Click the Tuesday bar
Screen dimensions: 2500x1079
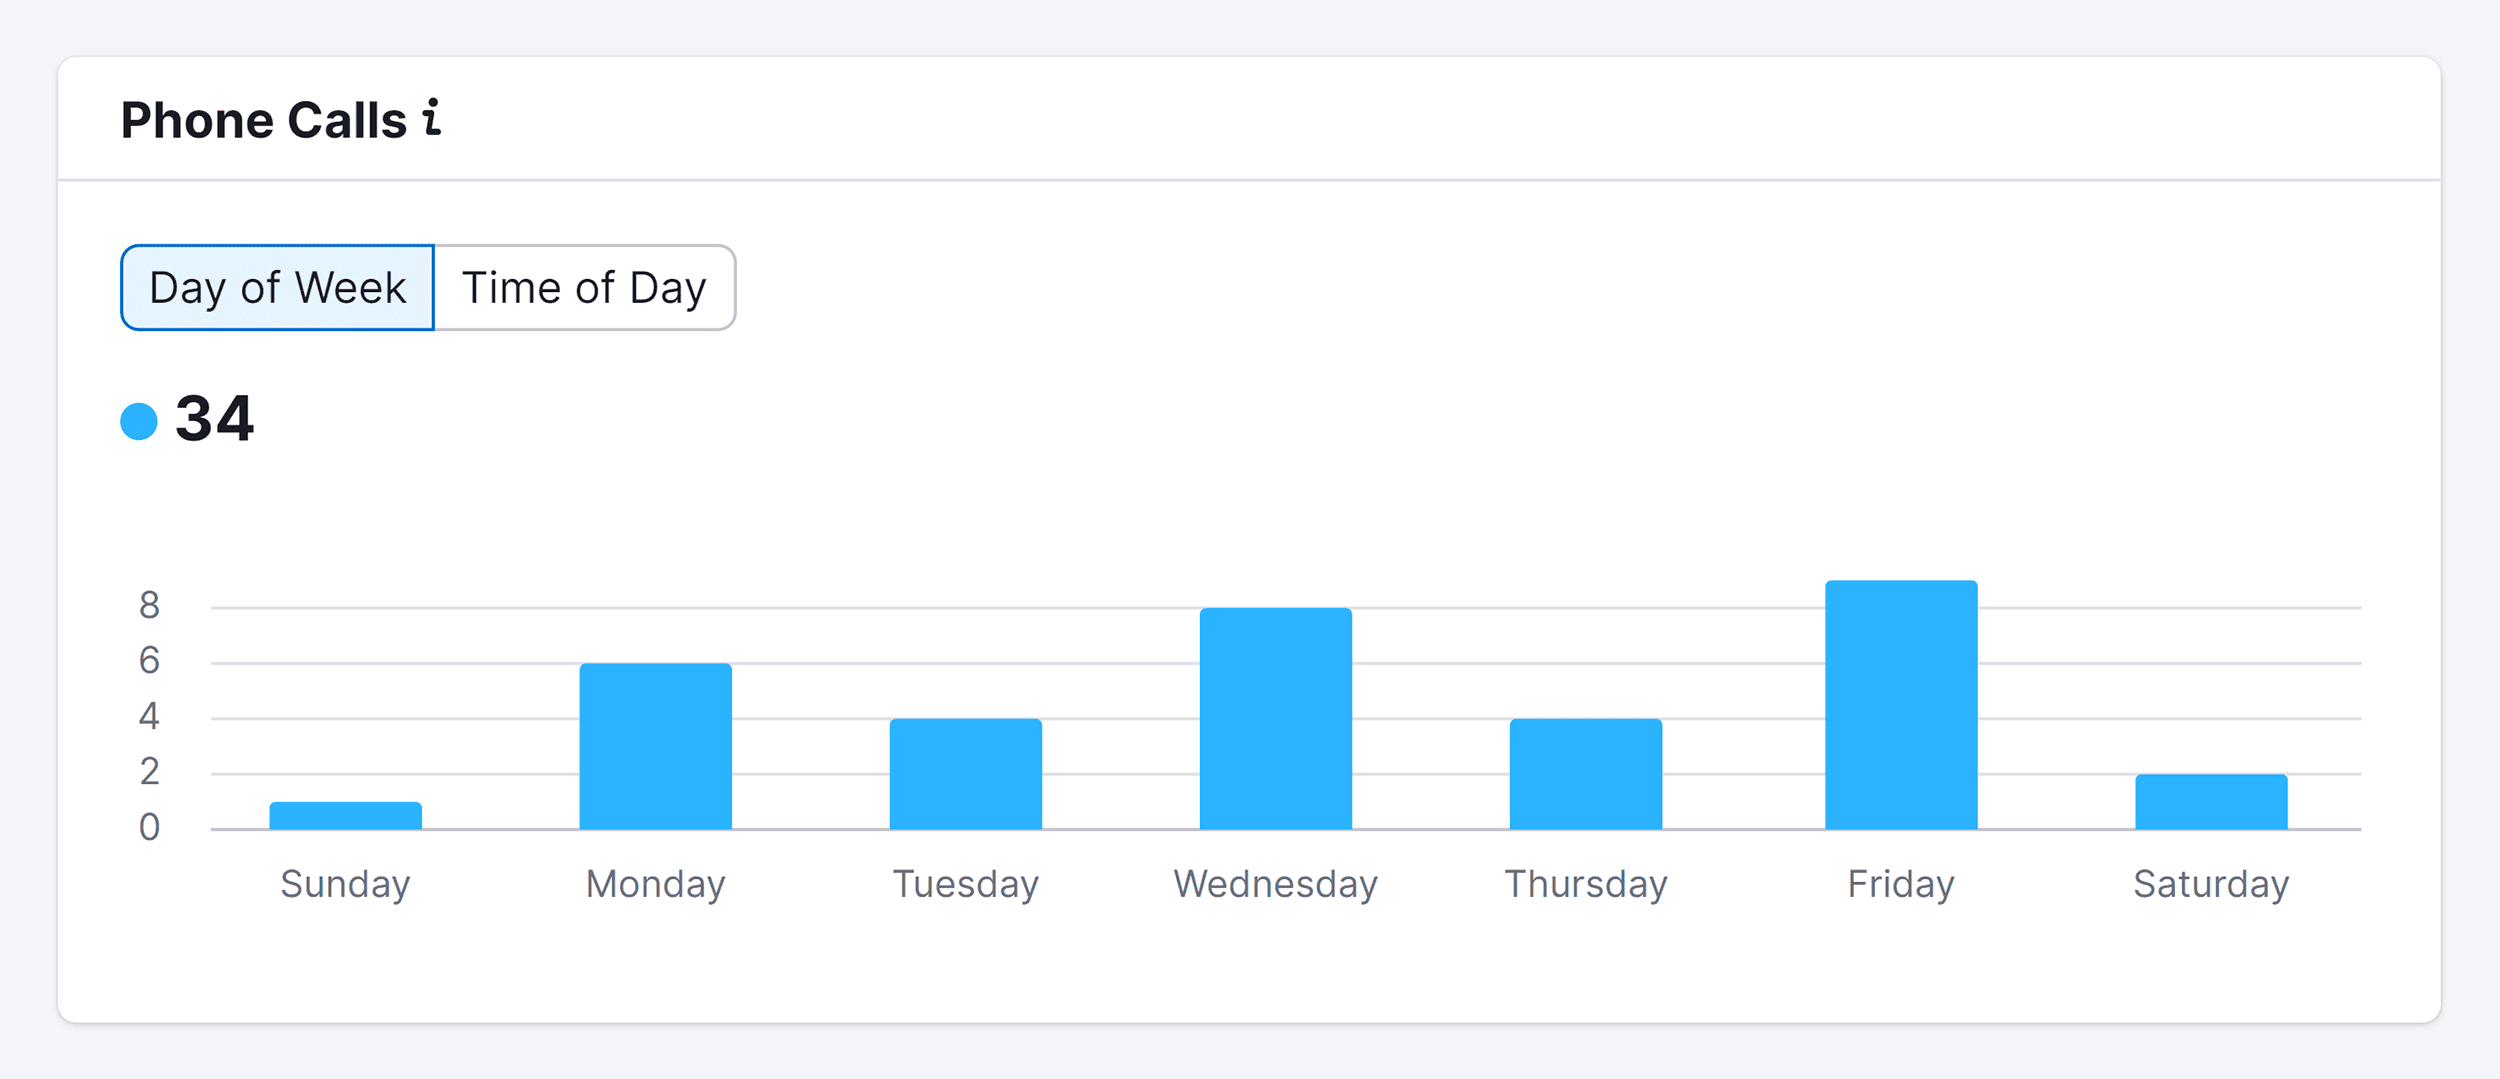(x=965, y=774)
